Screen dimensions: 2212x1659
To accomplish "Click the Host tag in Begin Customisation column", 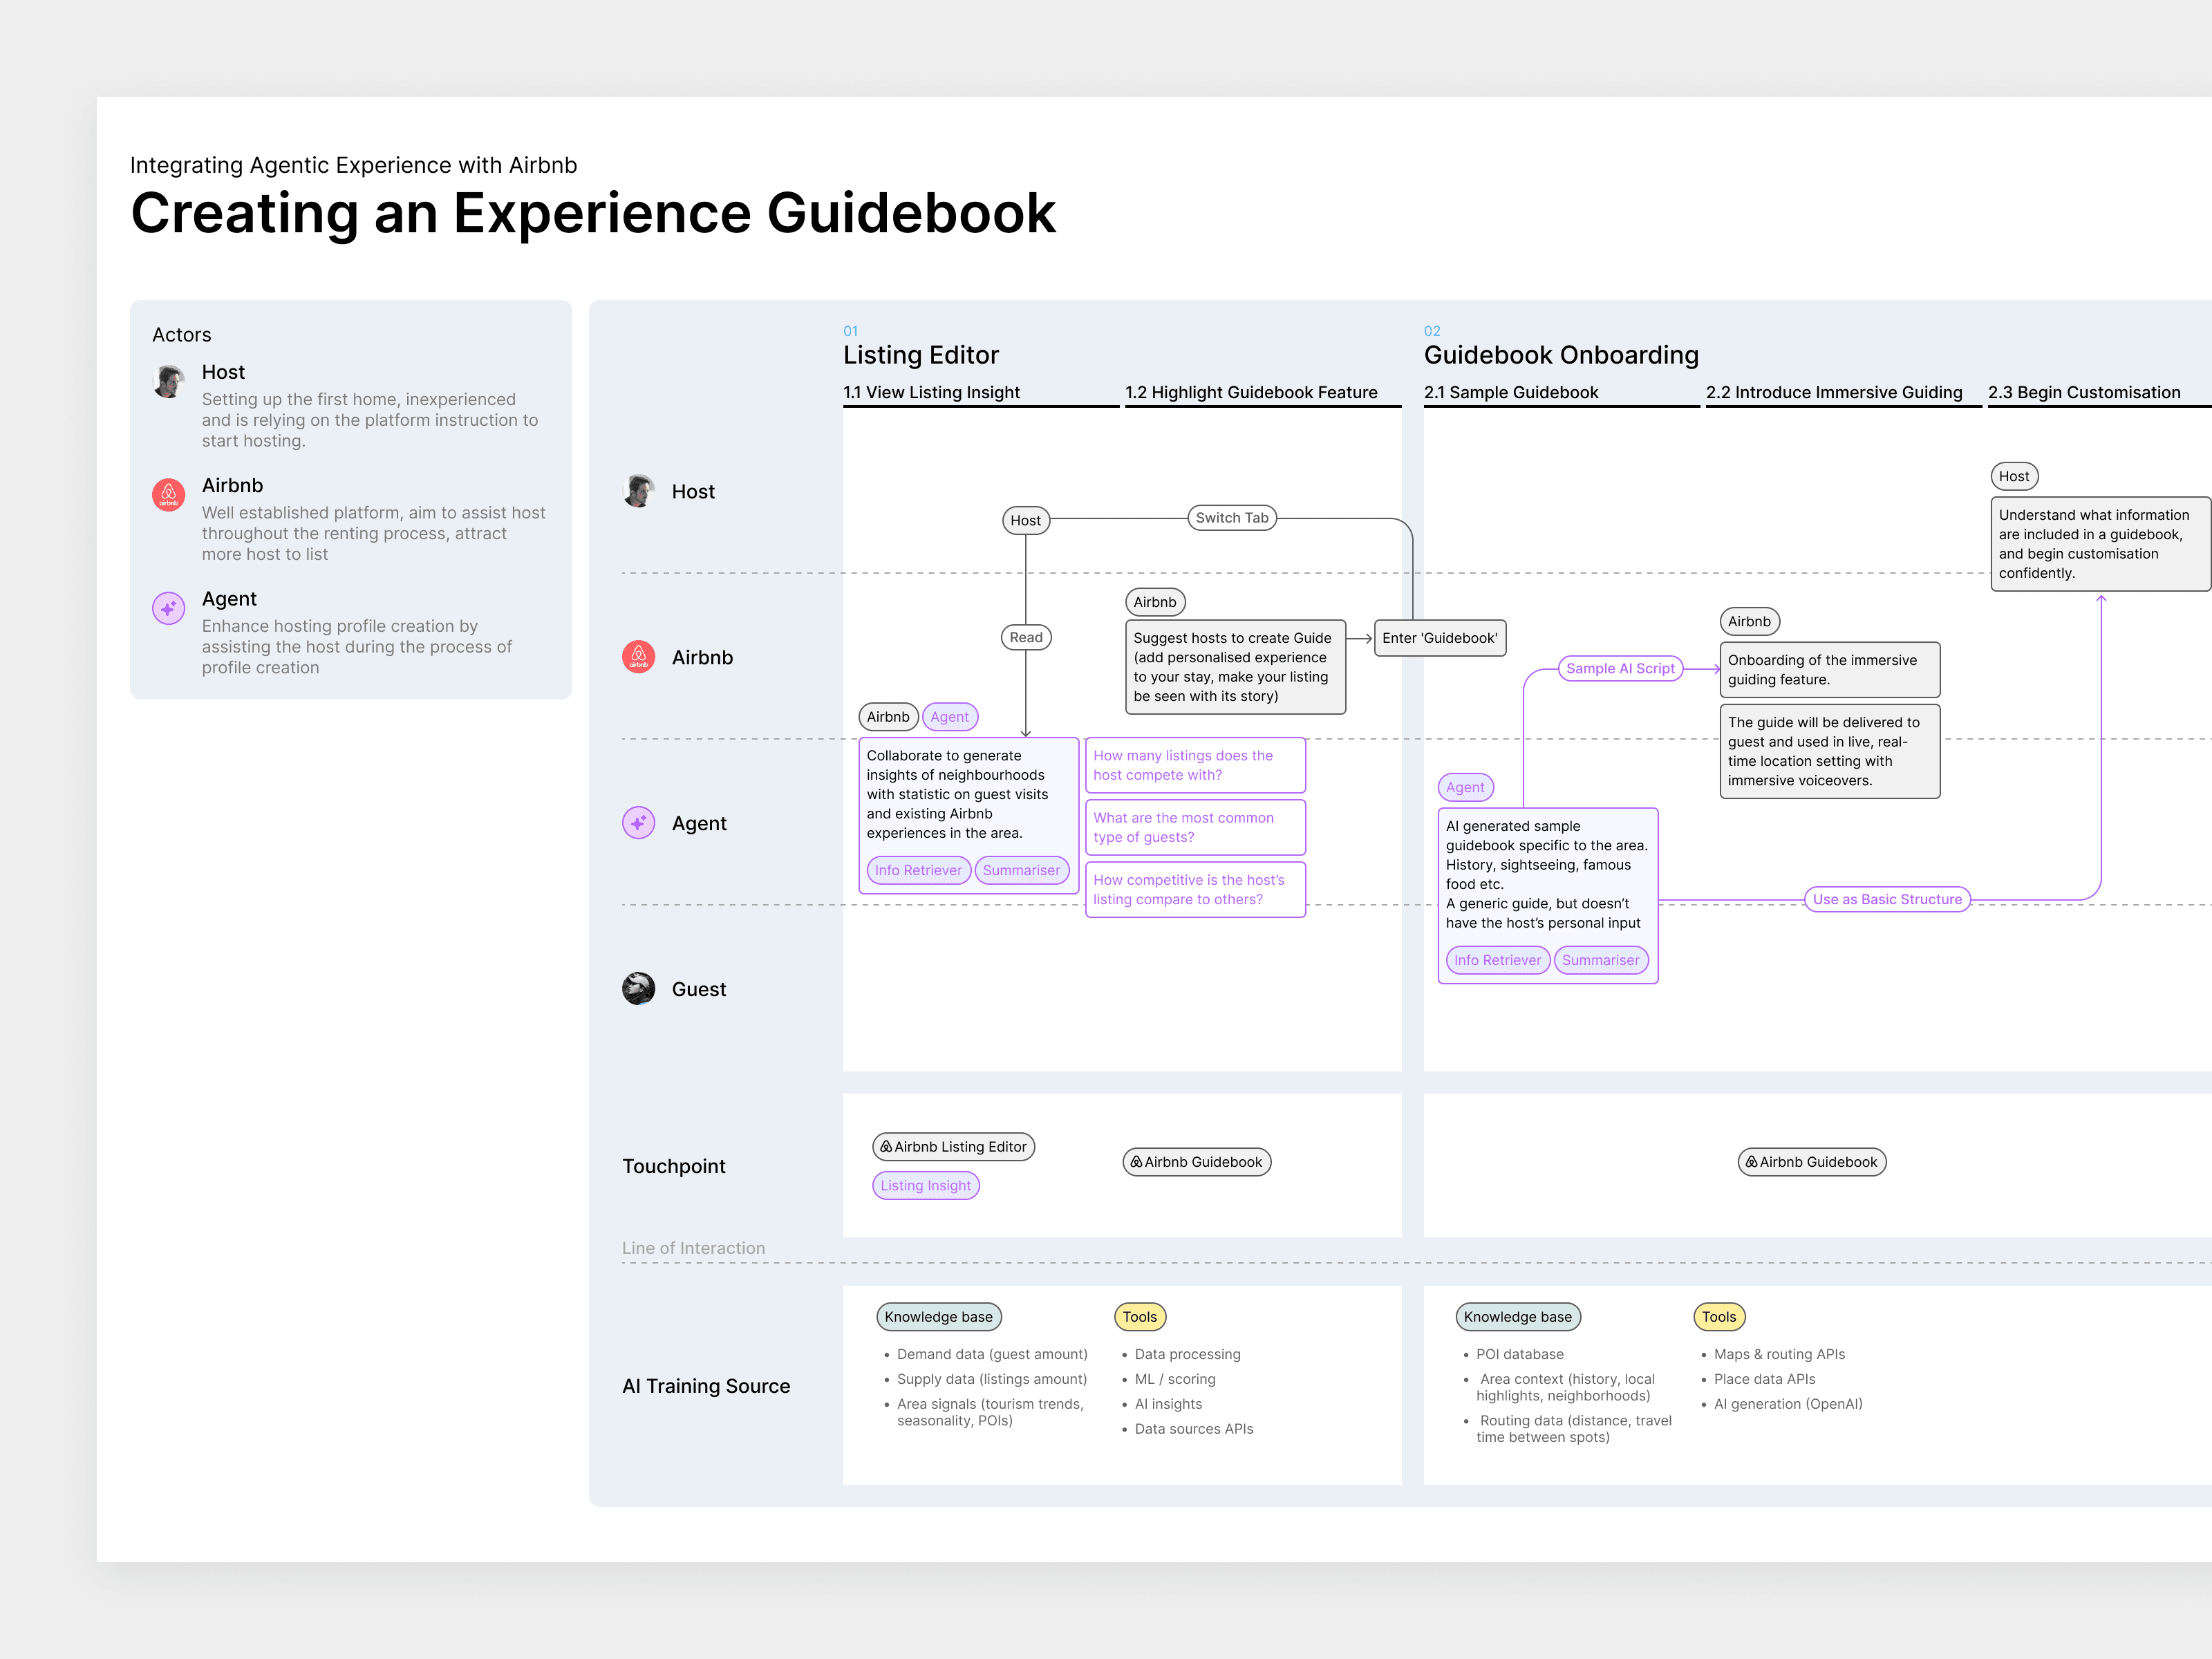I will pos(2014,476).
